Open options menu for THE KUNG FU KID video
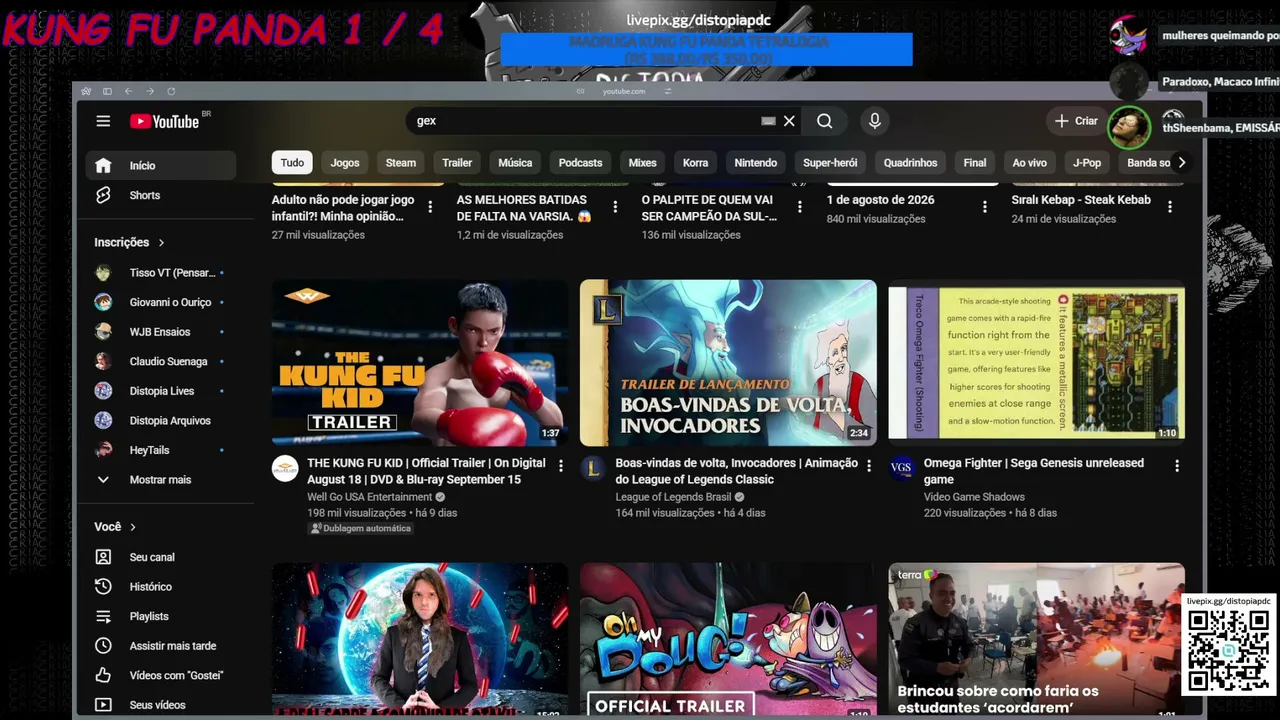1280x720 pixels. [561, 466]
